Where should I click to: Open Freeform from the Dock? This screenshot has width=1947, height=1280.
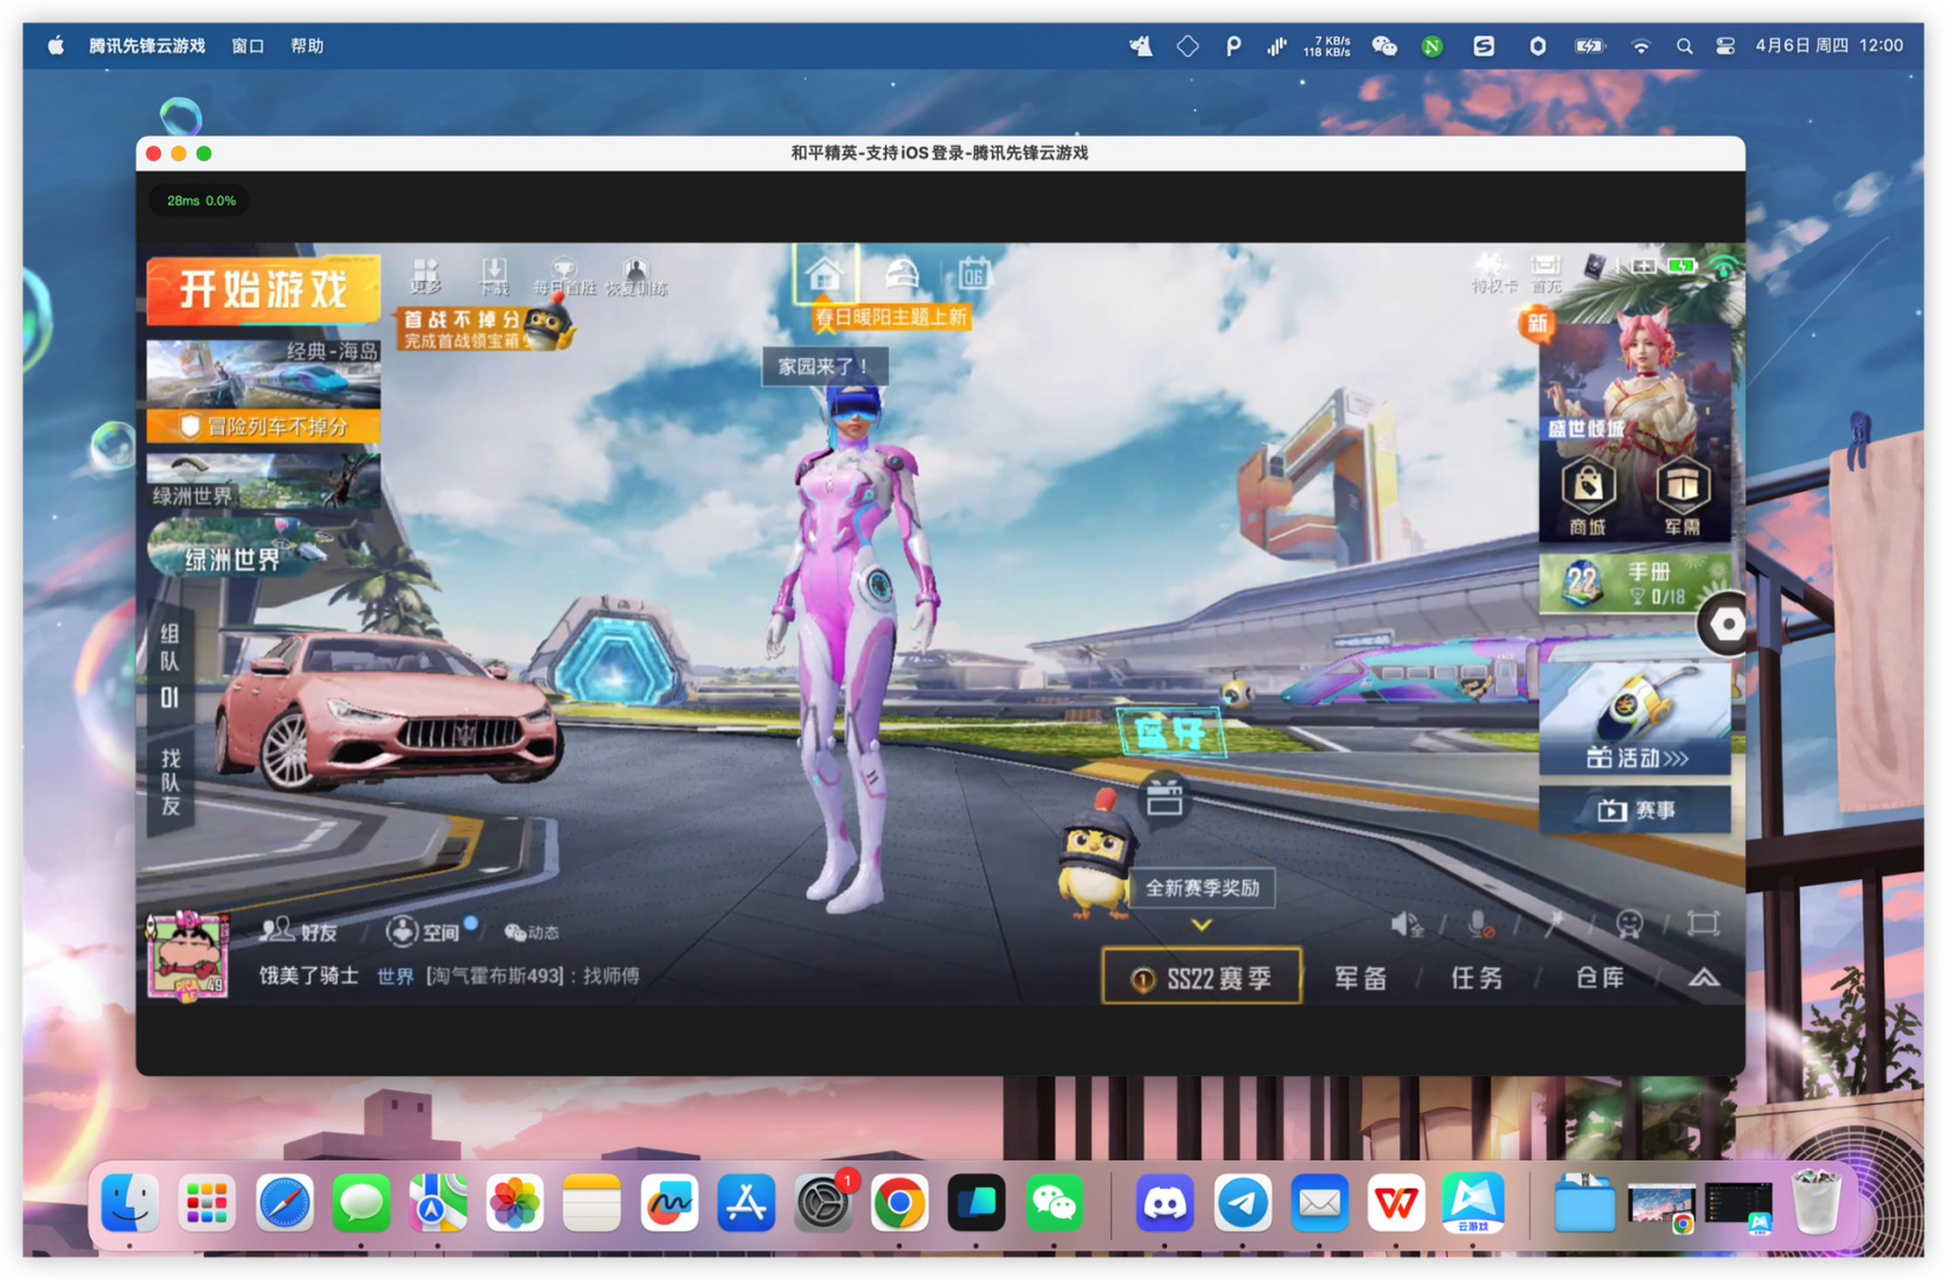click(669, 1203)
